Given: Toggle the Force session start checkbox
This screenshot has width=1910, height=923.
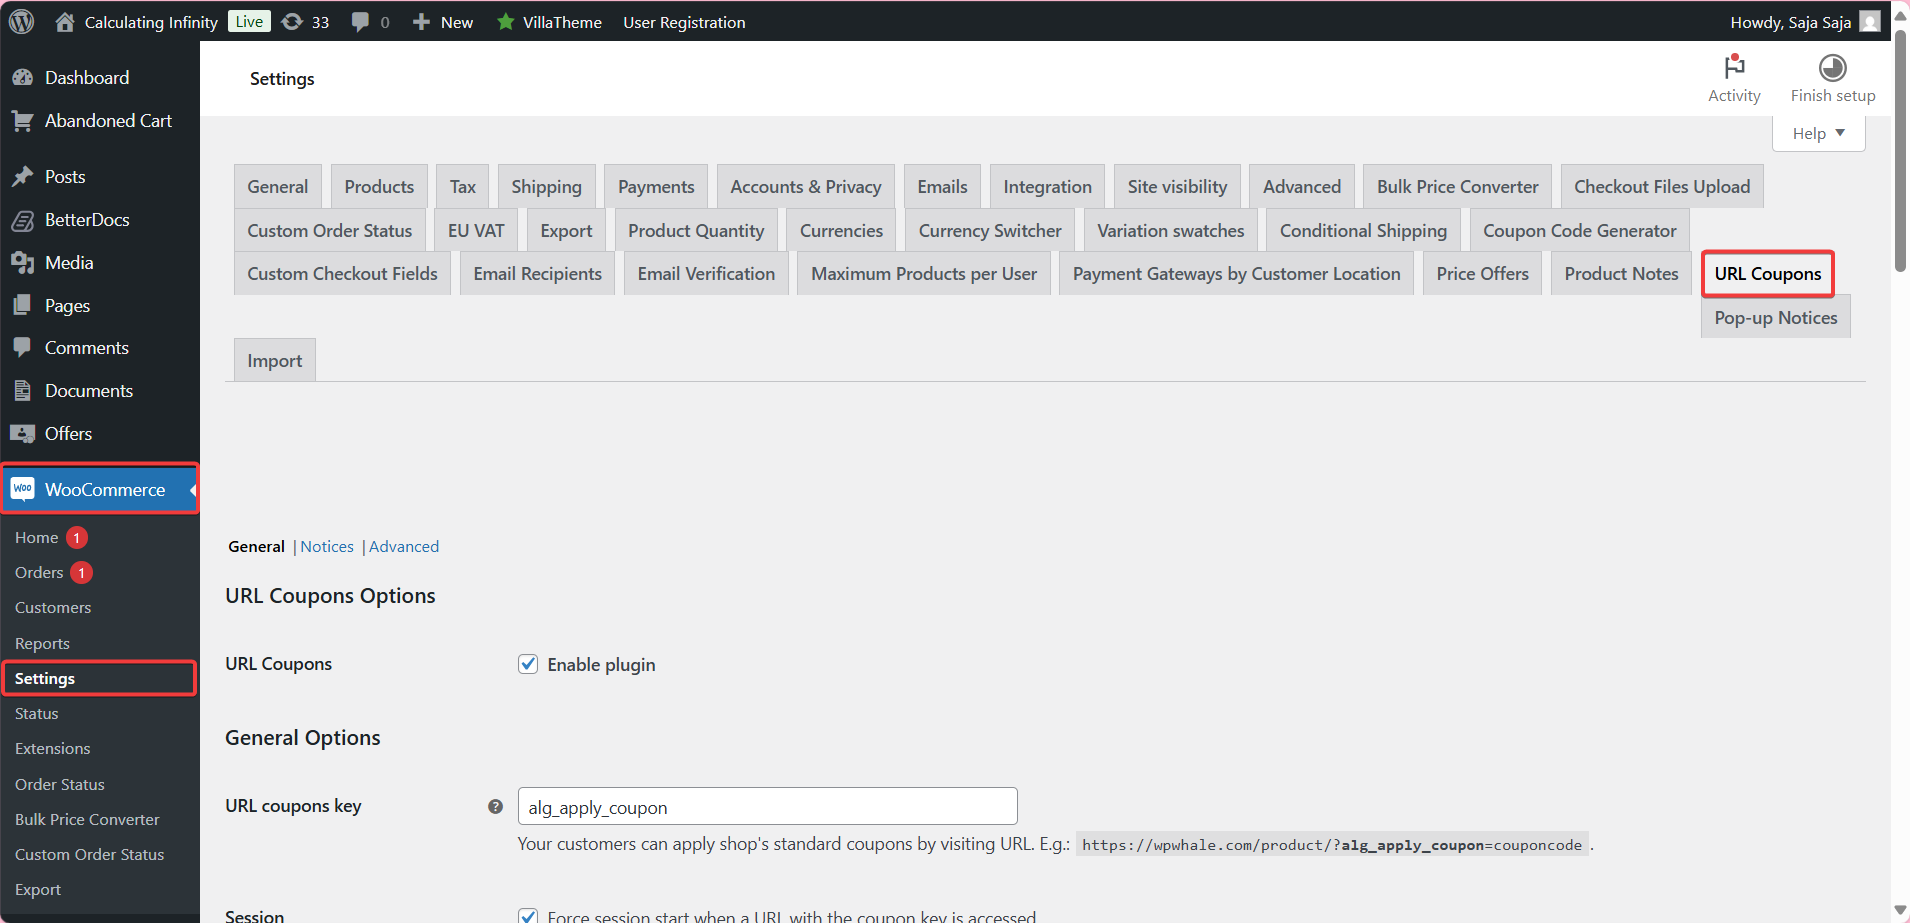Looking at the screenshot, I should 528,915.
